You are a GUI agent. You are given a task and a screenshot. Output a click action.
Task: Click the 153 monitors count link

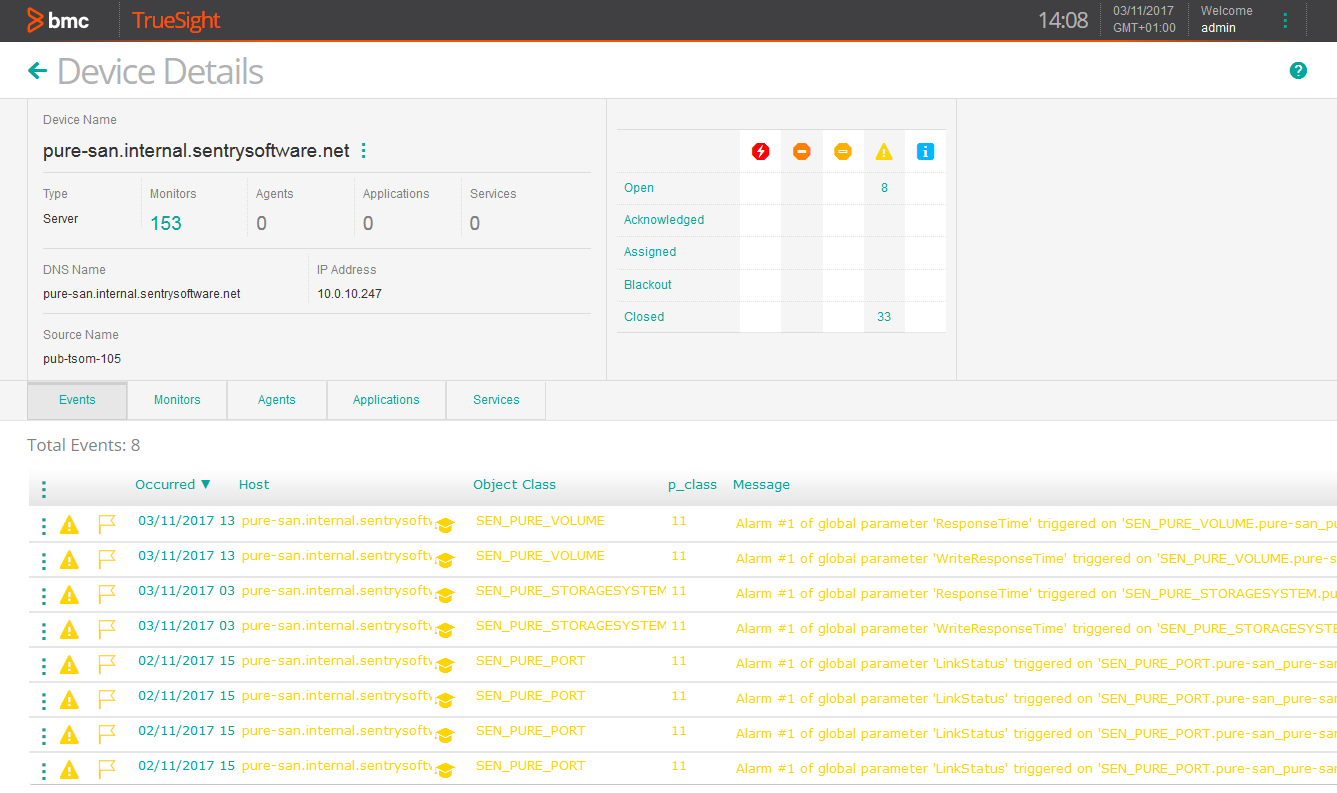pyautogui.click(x=166, y=223)
